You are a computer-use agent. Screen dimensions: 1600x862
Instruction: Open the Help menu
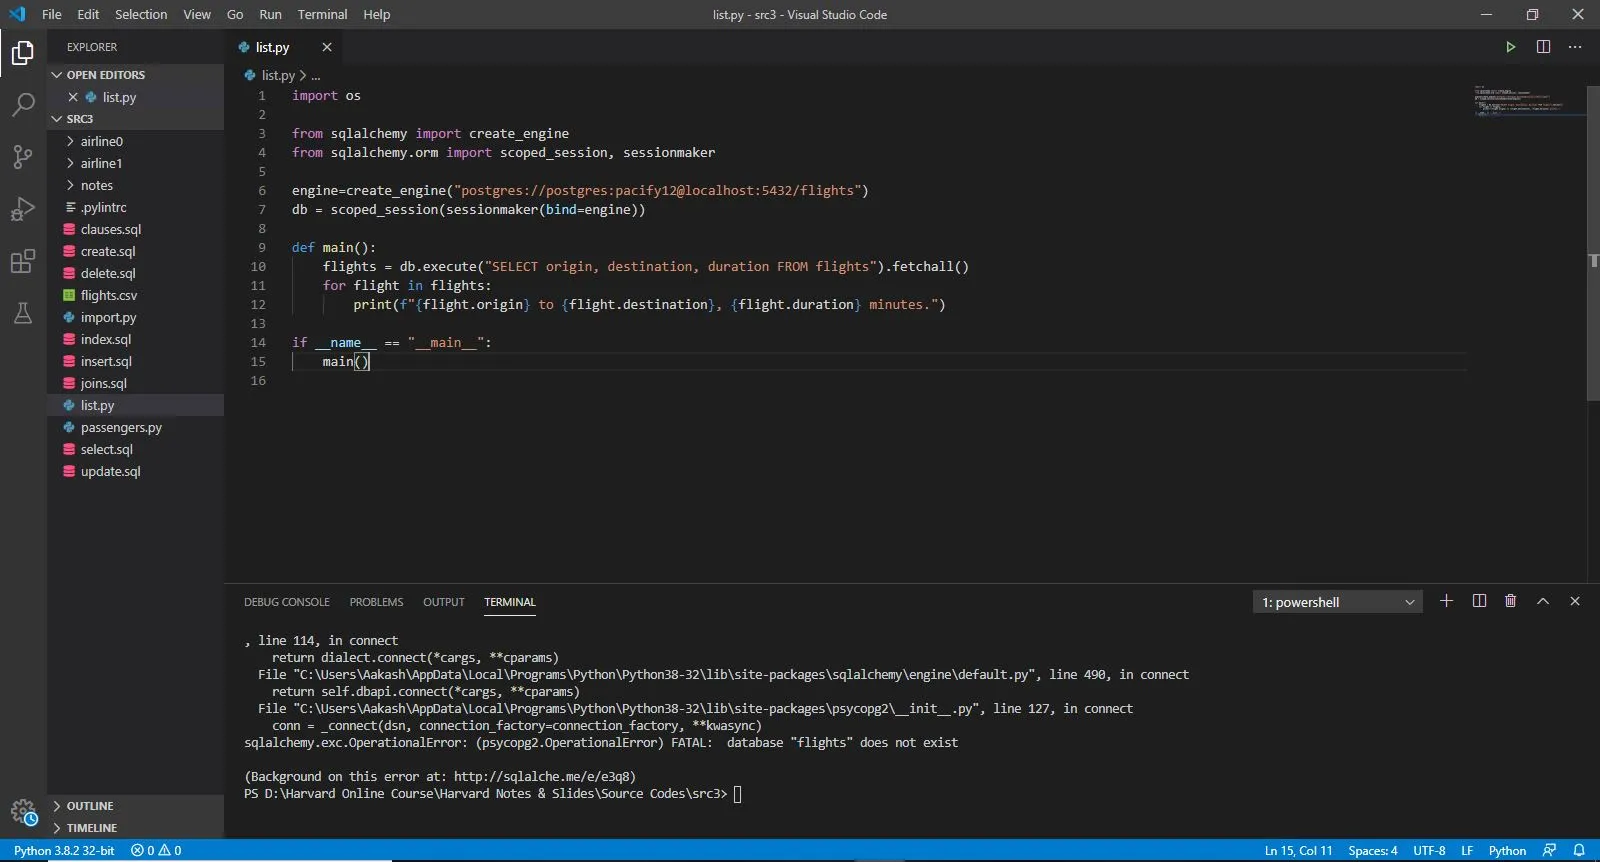point(377,14)
